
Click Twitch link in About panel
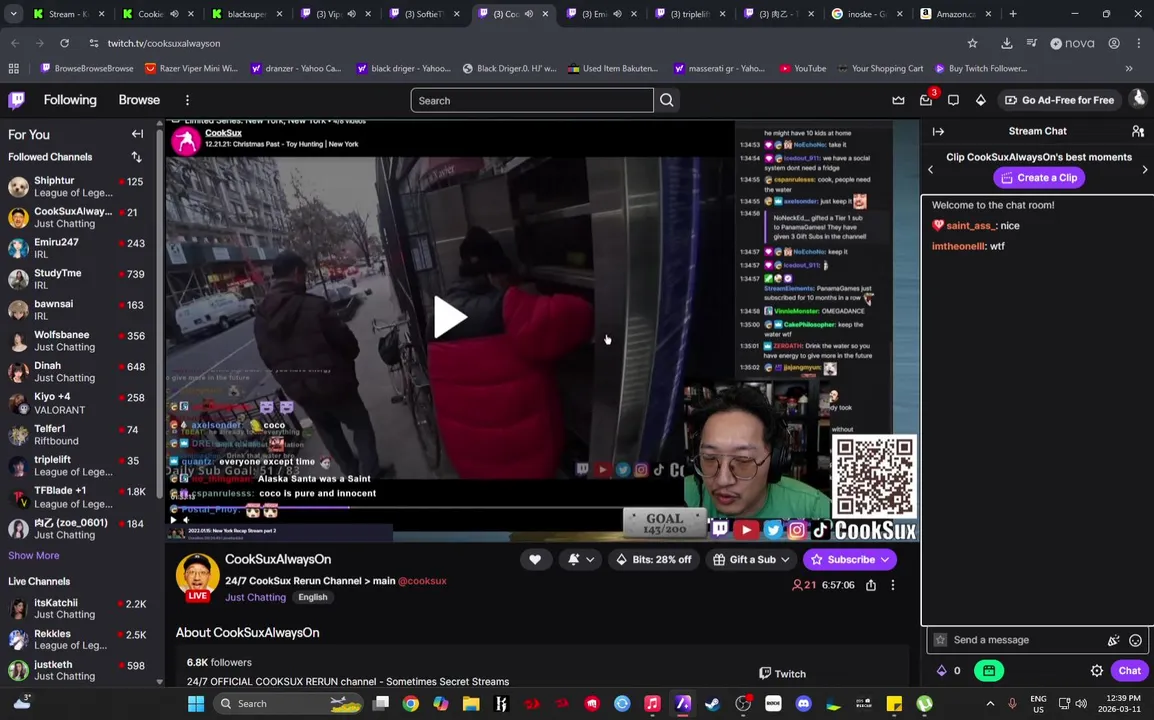[782, 674]
